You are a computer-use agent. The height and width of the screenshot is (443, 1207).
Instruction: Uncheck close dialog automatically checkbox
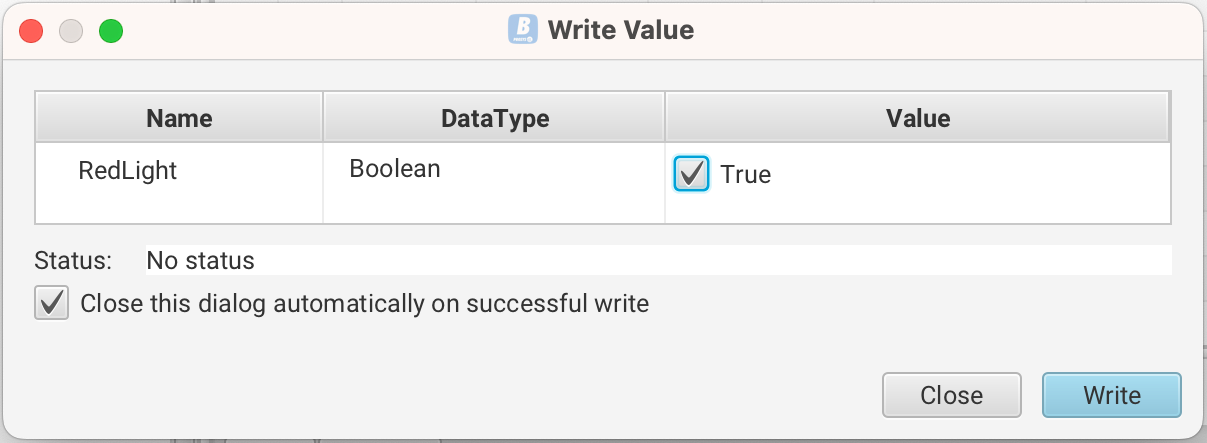(x=51, y=303)
